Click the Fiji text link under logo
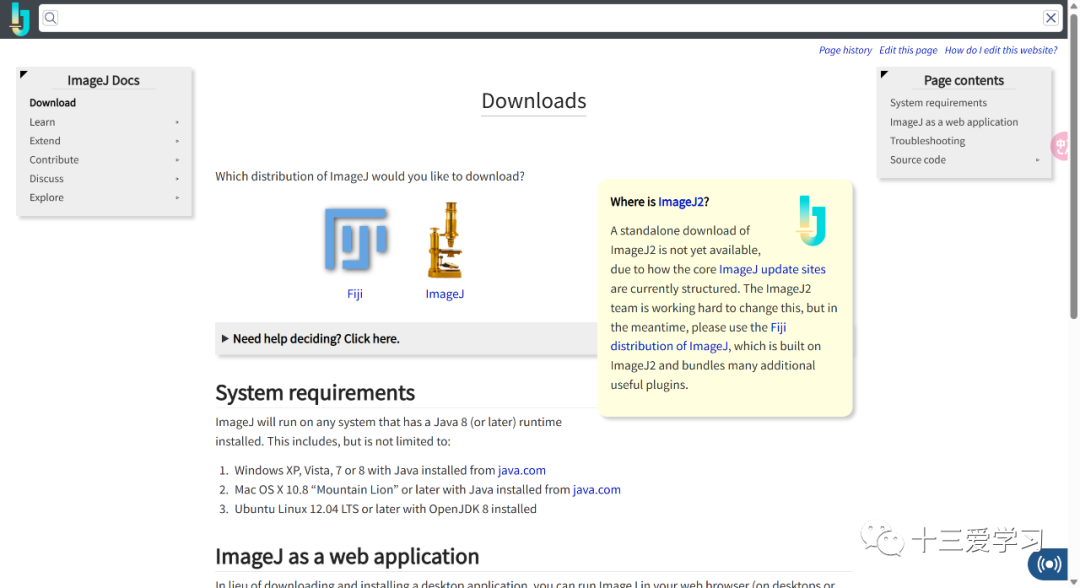1080x588 pixels. (x=355, y=294)
